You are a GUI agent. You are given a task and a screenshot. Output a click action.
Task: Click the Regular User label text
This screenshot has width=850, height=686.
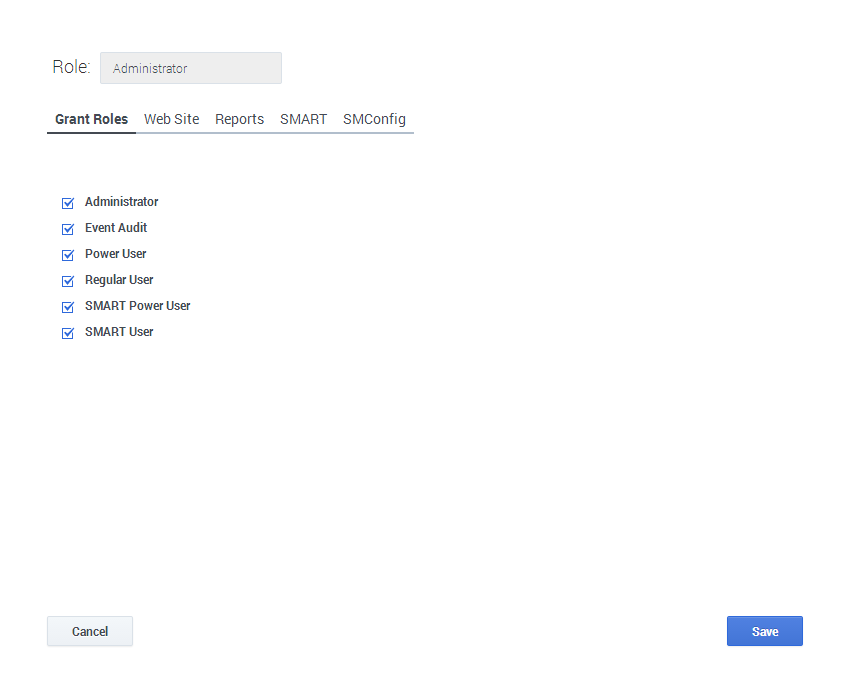tap(119, 280)
